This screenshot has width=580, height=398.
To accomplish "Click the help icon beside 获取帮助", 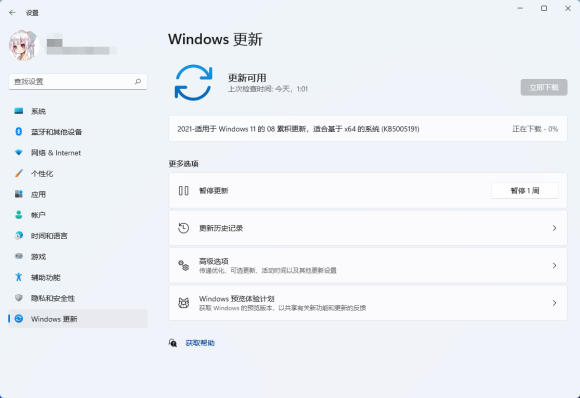I will click(173, 343).
